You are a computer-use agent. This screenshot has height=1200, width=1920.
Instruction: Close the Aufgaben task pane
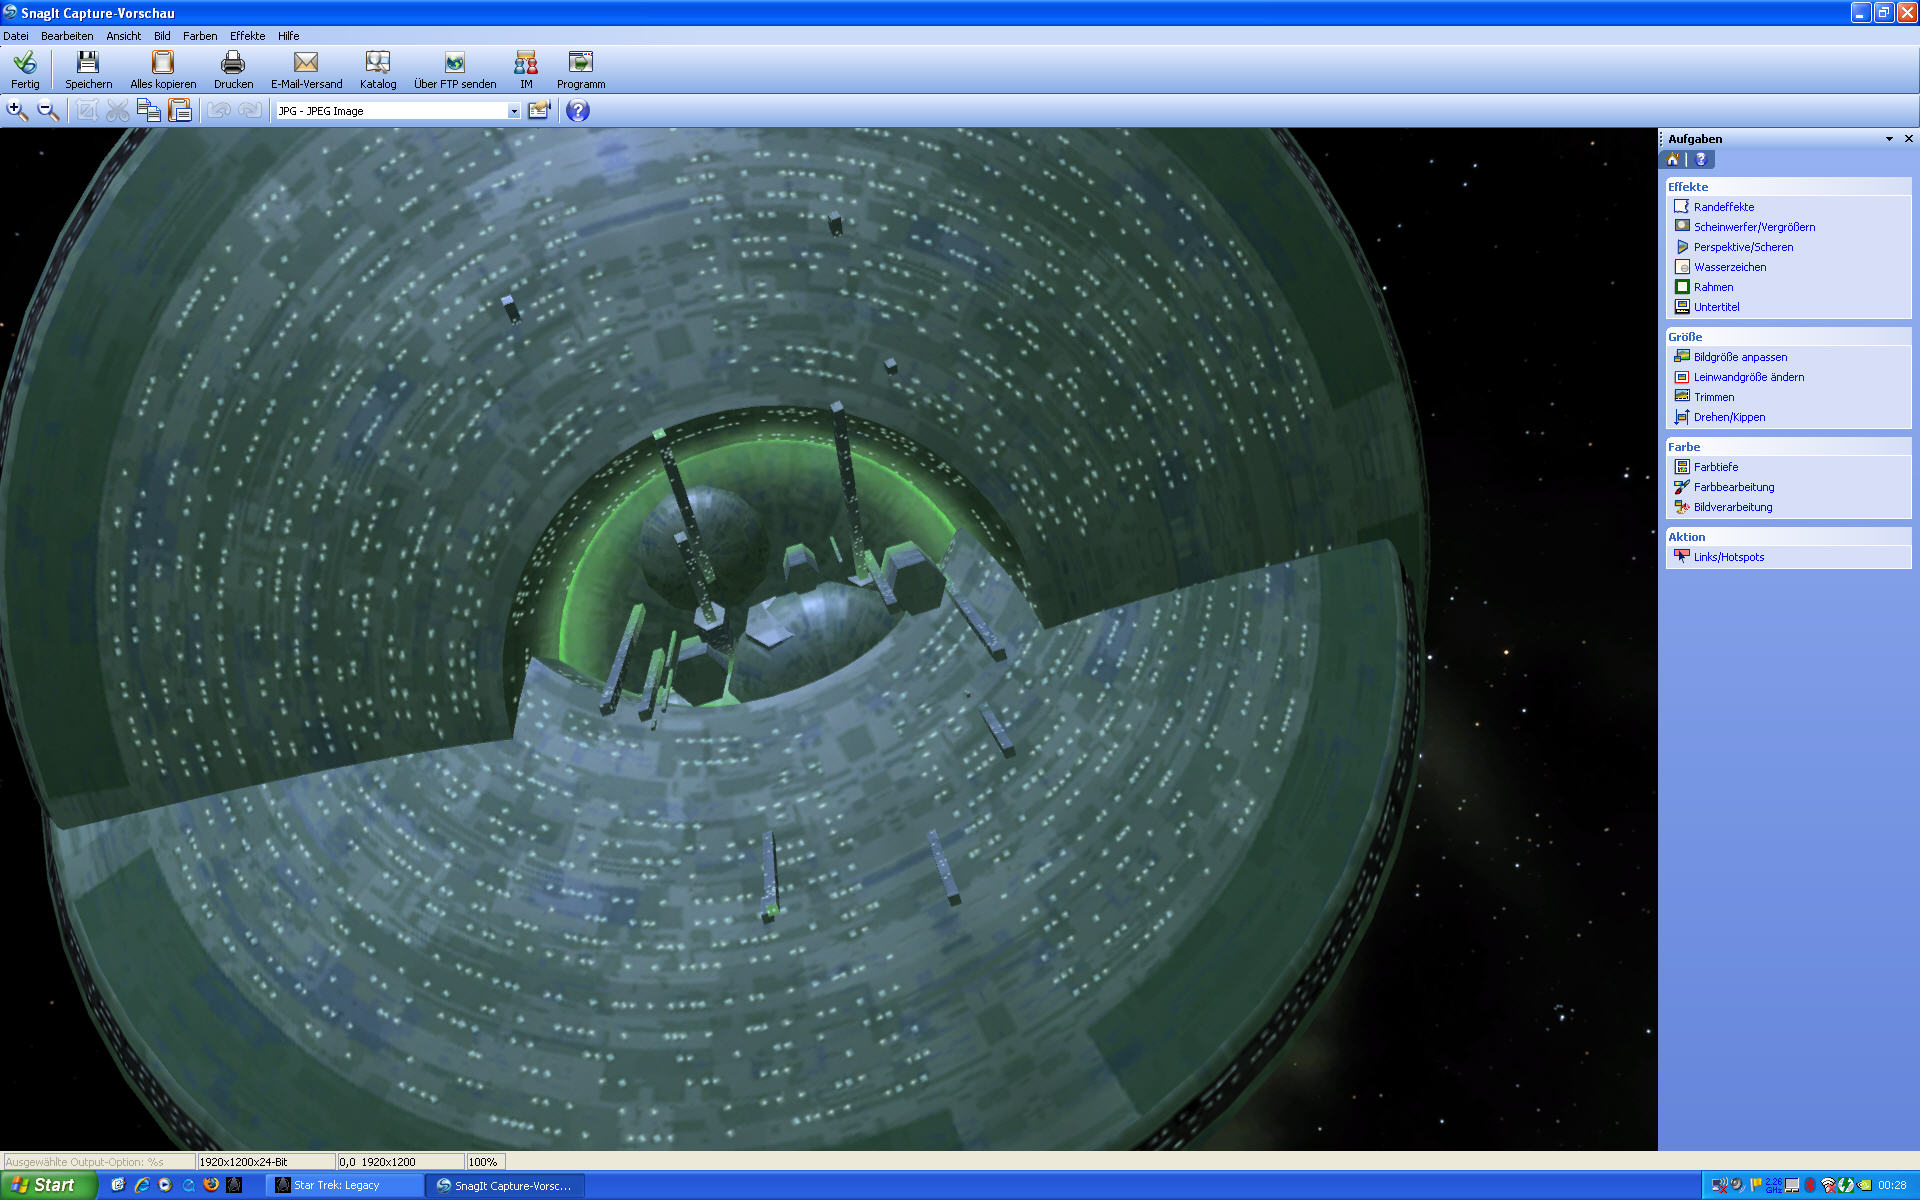(x=1909, y=139)
